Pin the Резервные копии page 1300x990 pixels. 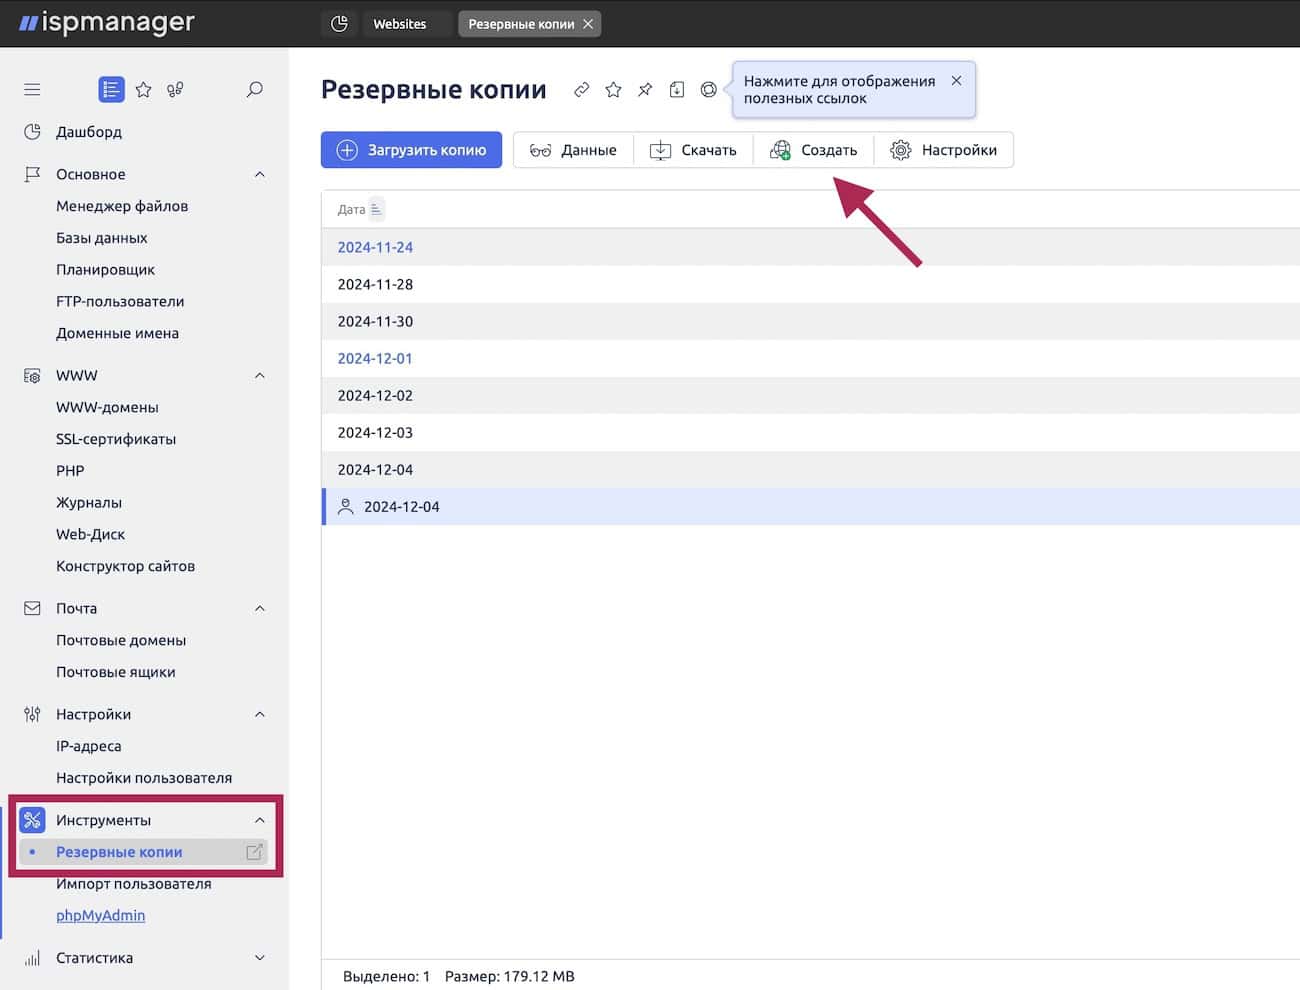[645, 90]
